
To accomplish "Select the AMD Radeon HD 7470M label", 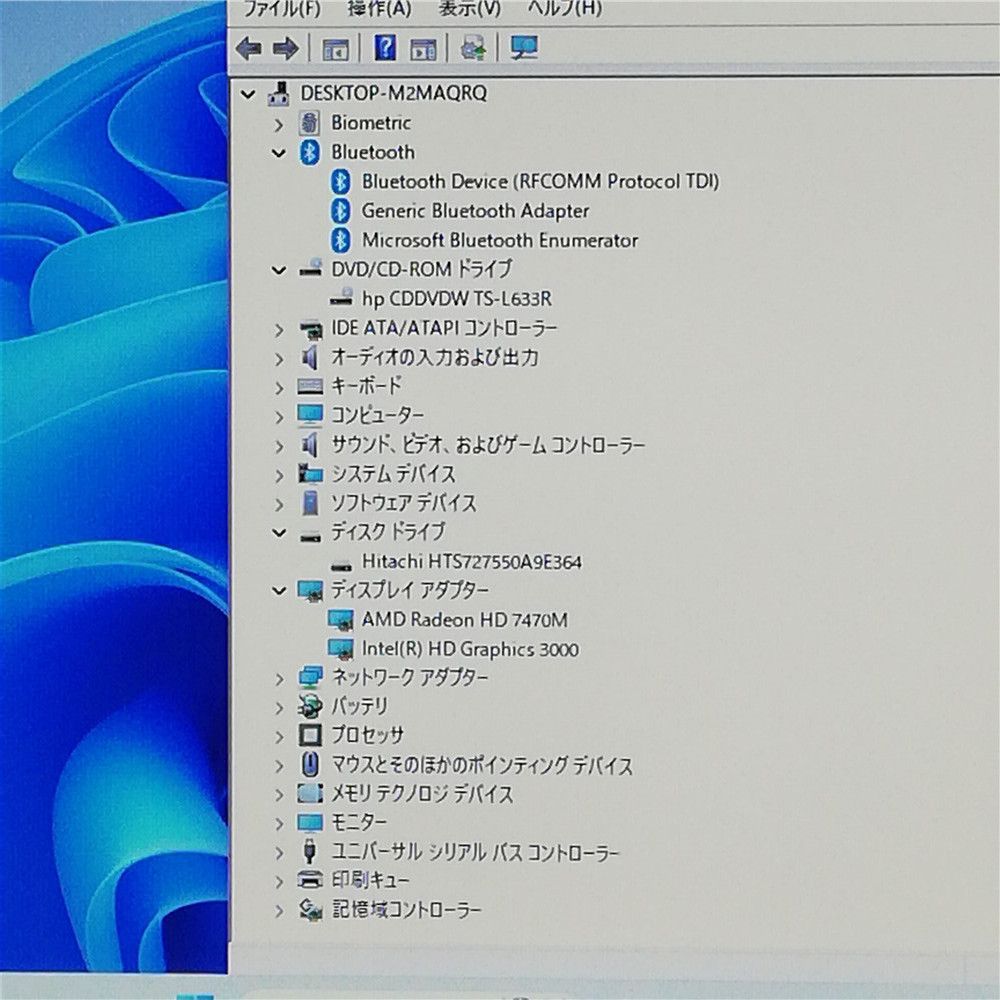I will [x=464, y=620].
